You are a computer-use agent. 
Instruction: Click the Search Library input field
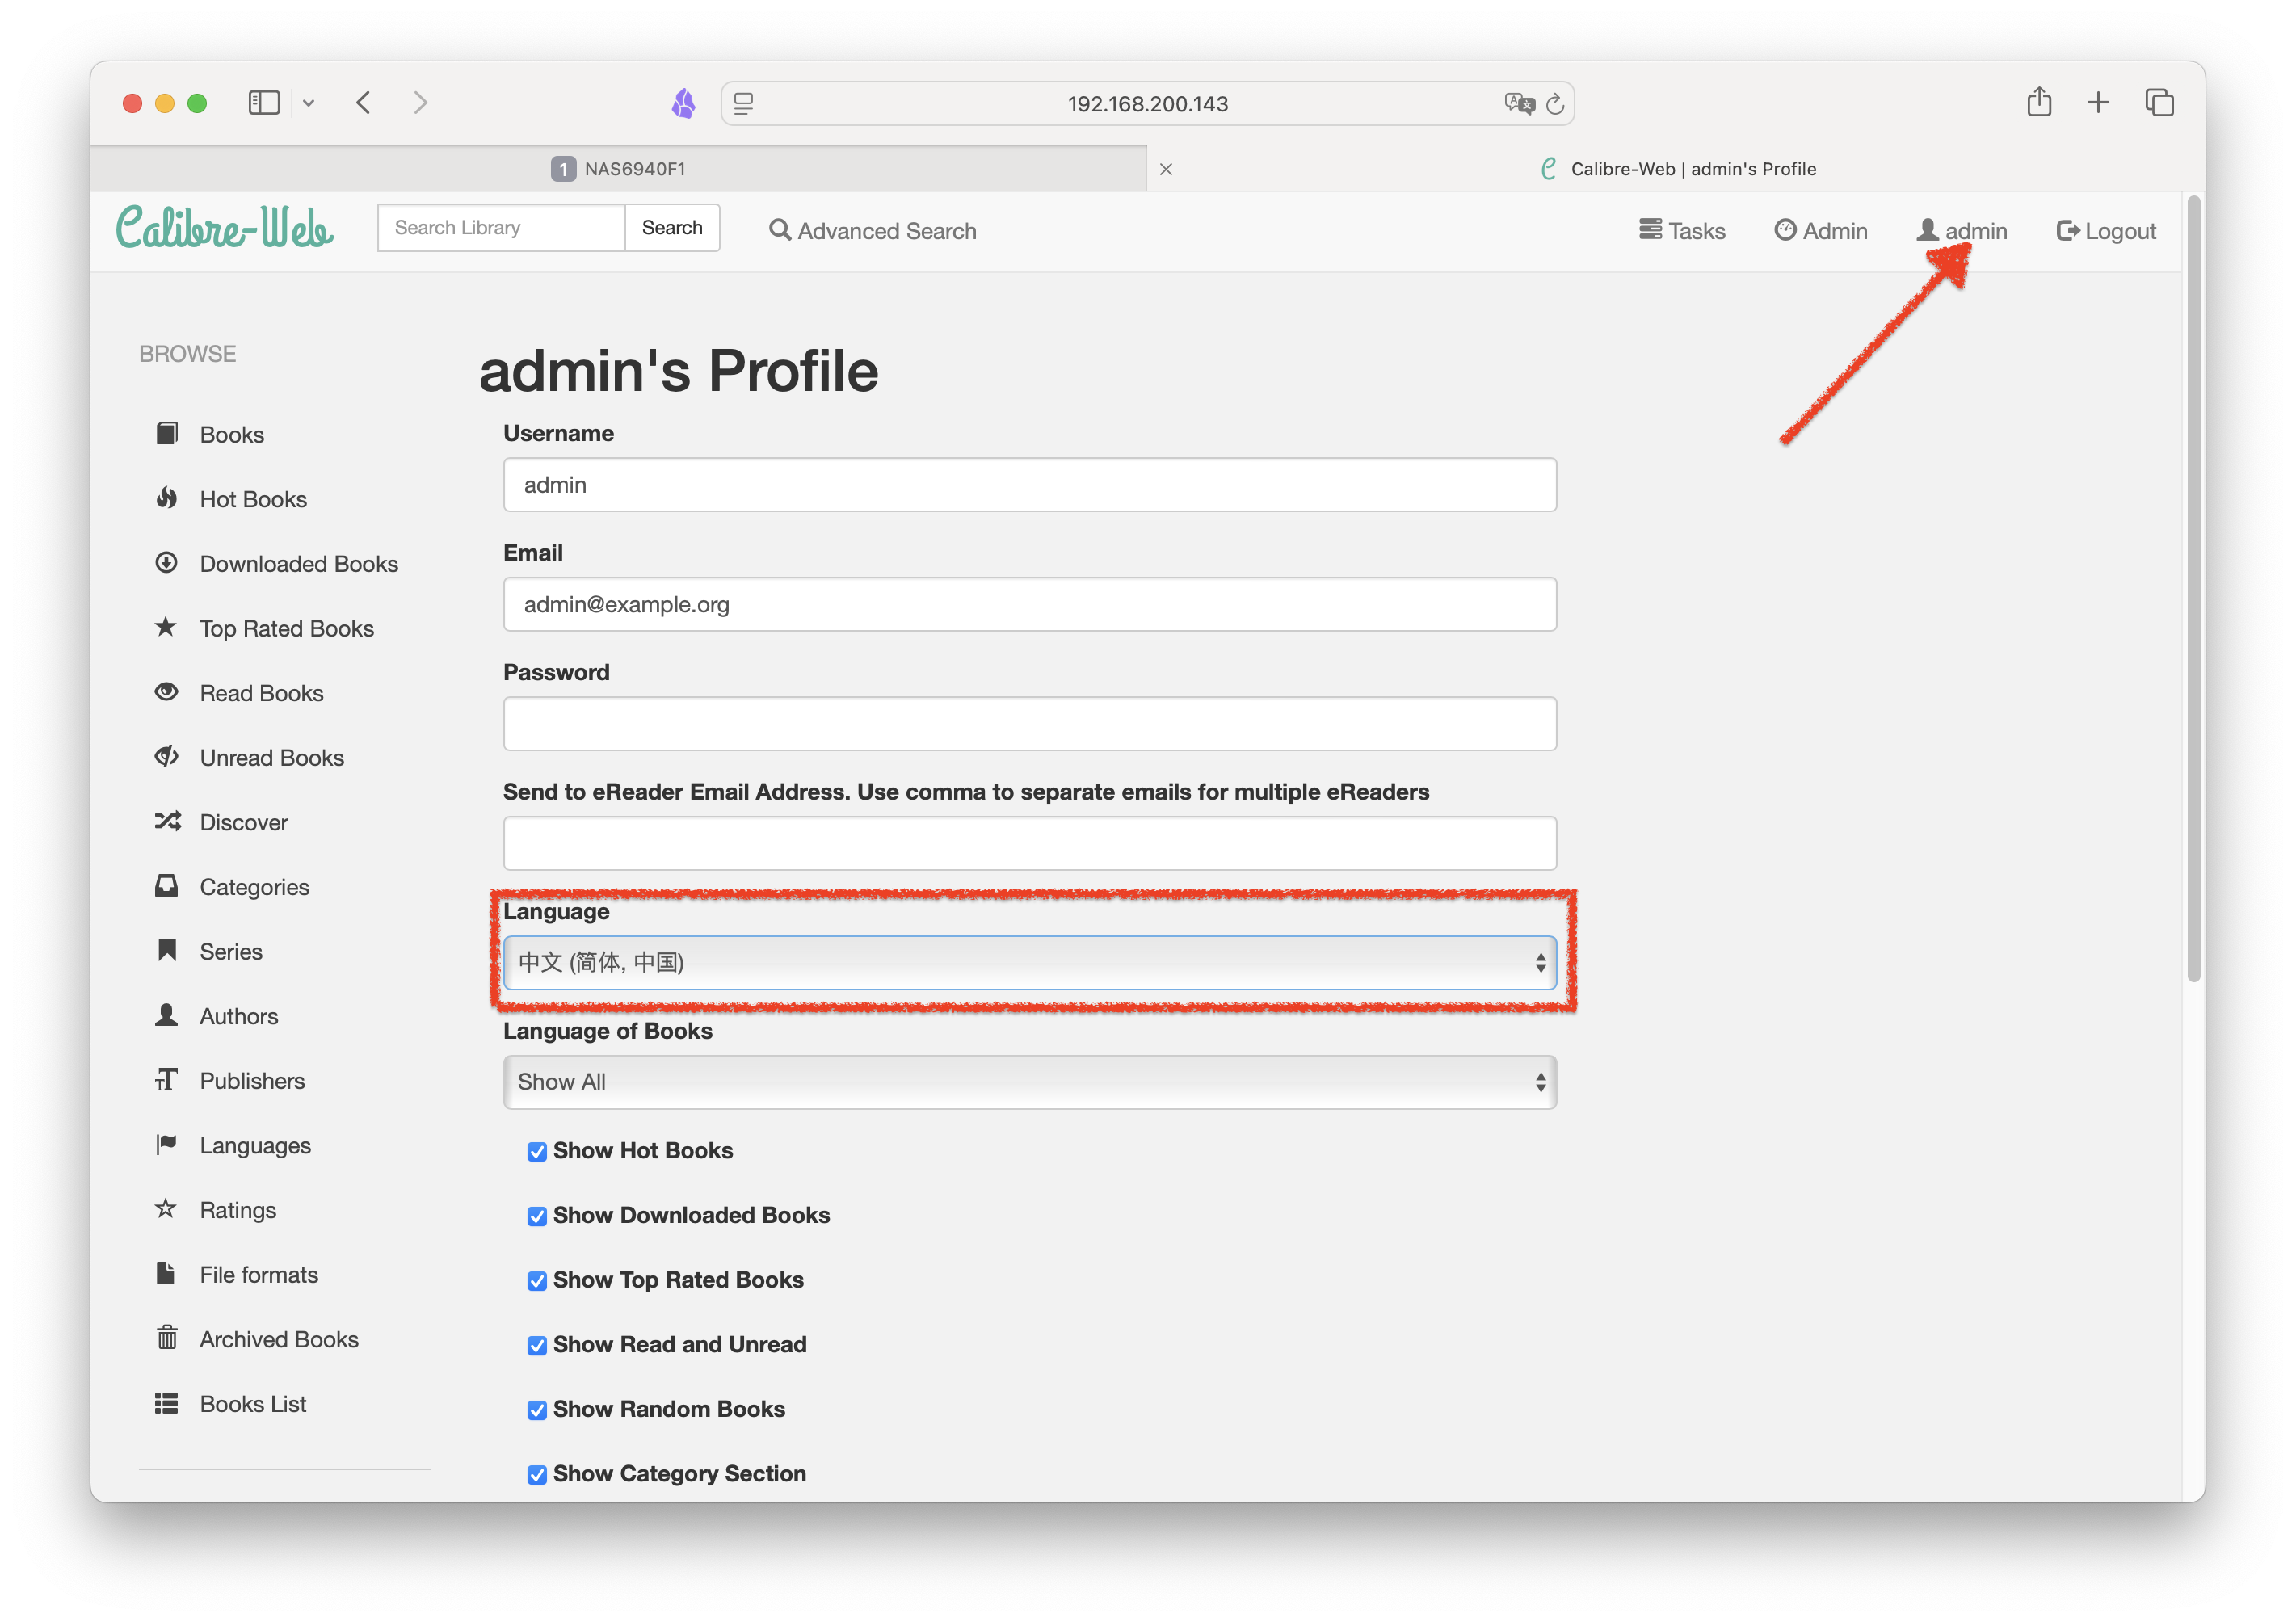pyautogui.click(x=501, y=228)
